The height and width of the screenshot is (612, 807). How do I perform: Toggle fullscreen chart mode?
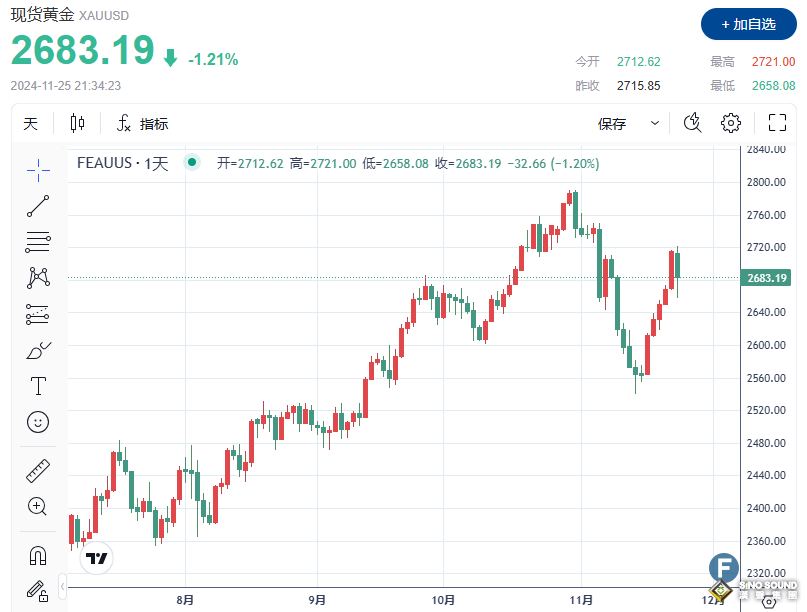click(777, 122)
